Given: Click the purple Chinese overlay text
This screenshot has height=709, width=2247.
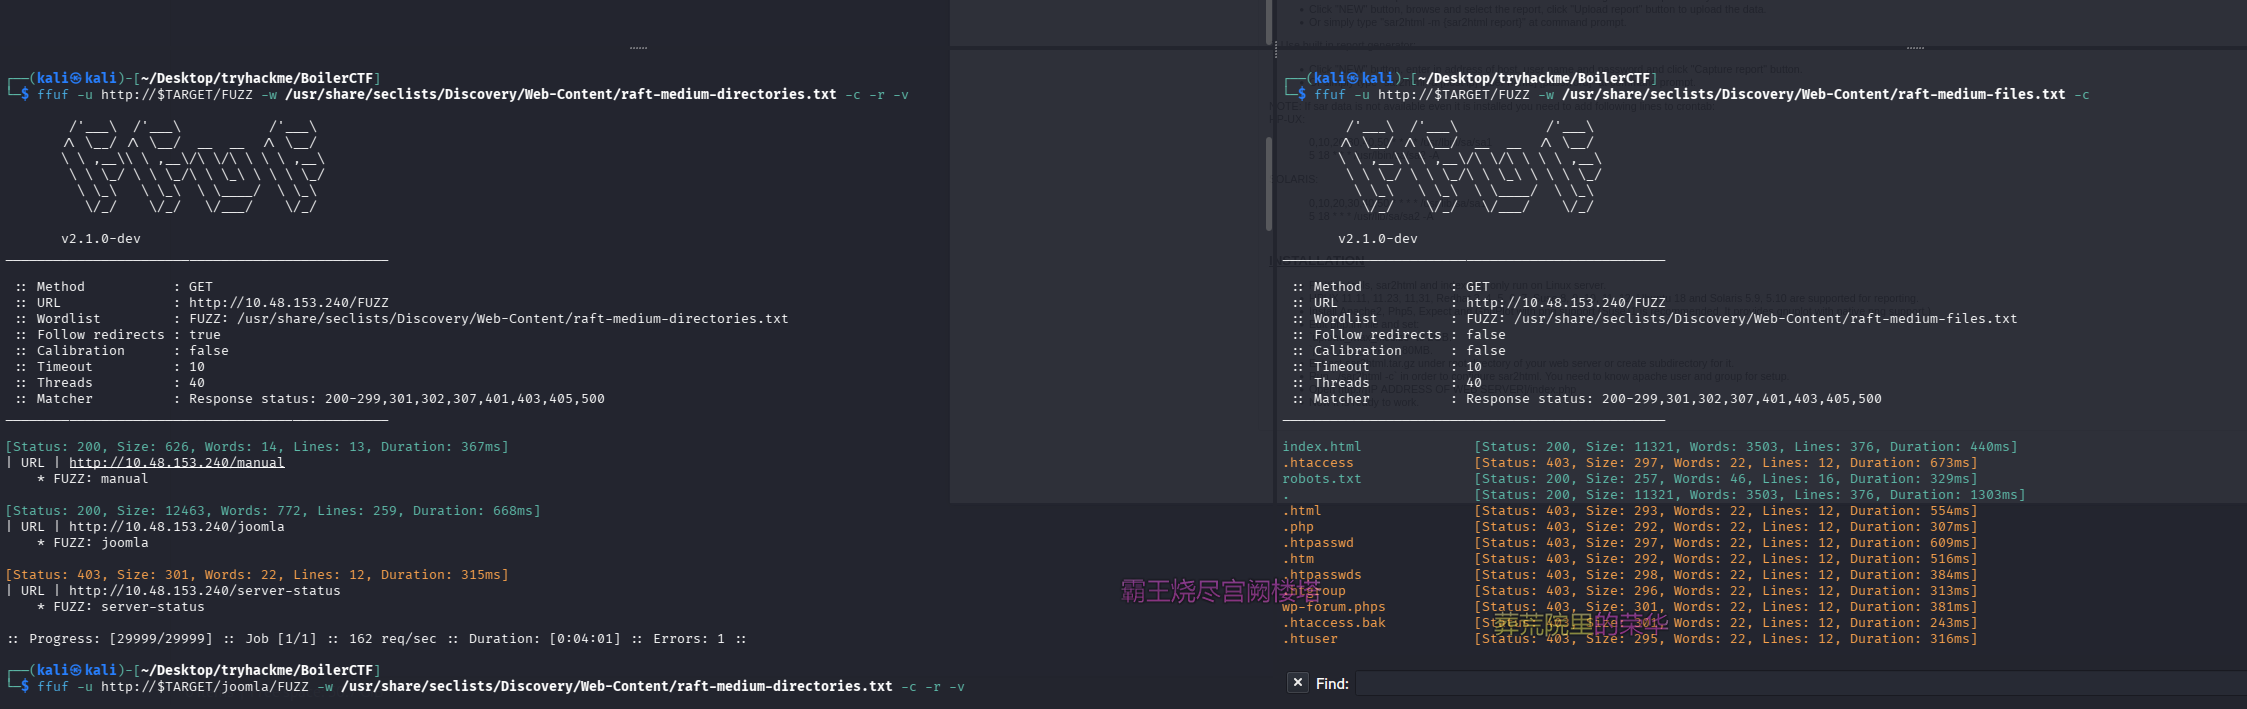Looking at the screenshot, I should point(1219,592).
